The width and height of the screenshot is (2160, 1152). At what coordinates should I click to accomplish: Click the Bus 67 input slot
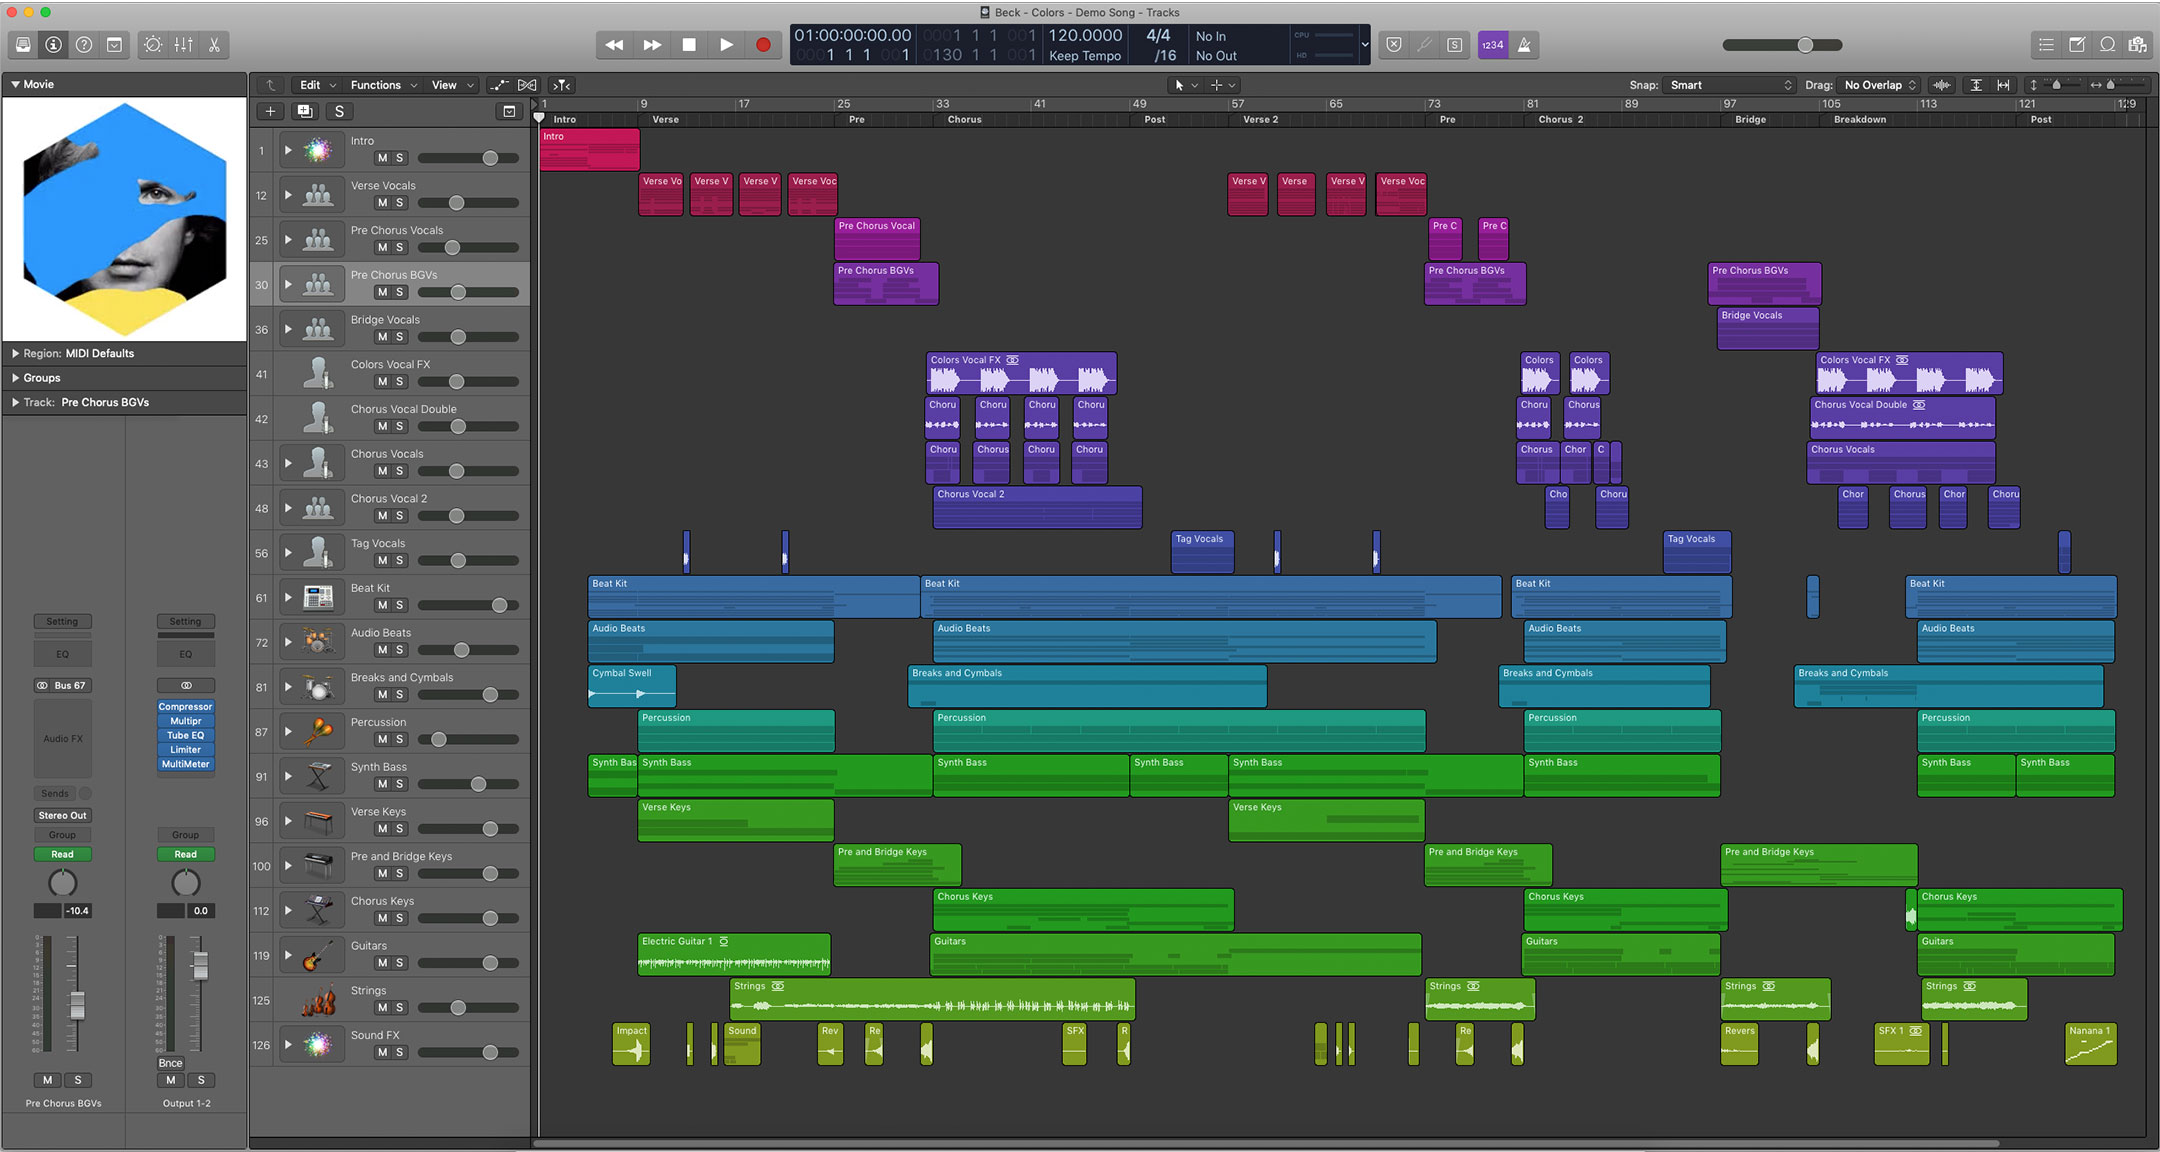point(62,685)
